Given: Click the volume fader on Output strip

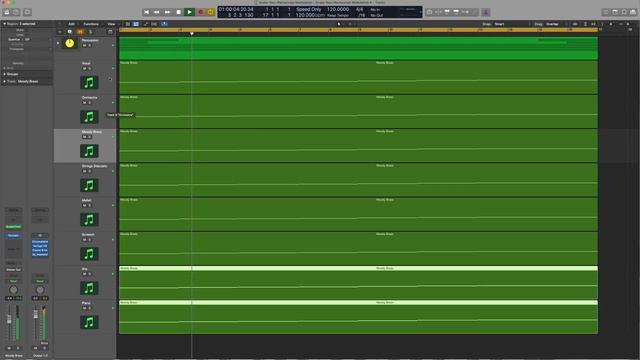Looking at the screenshot, I should click(x=36, y=315).
